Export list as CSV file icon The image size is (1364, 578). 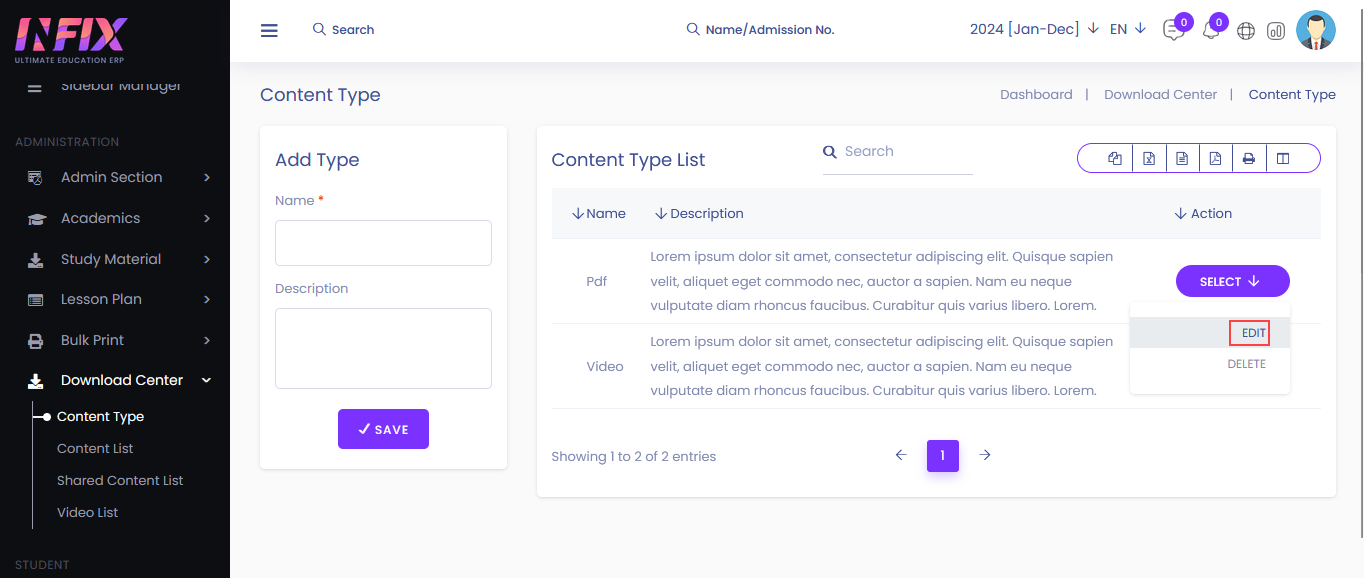(x=1182, y=158)
